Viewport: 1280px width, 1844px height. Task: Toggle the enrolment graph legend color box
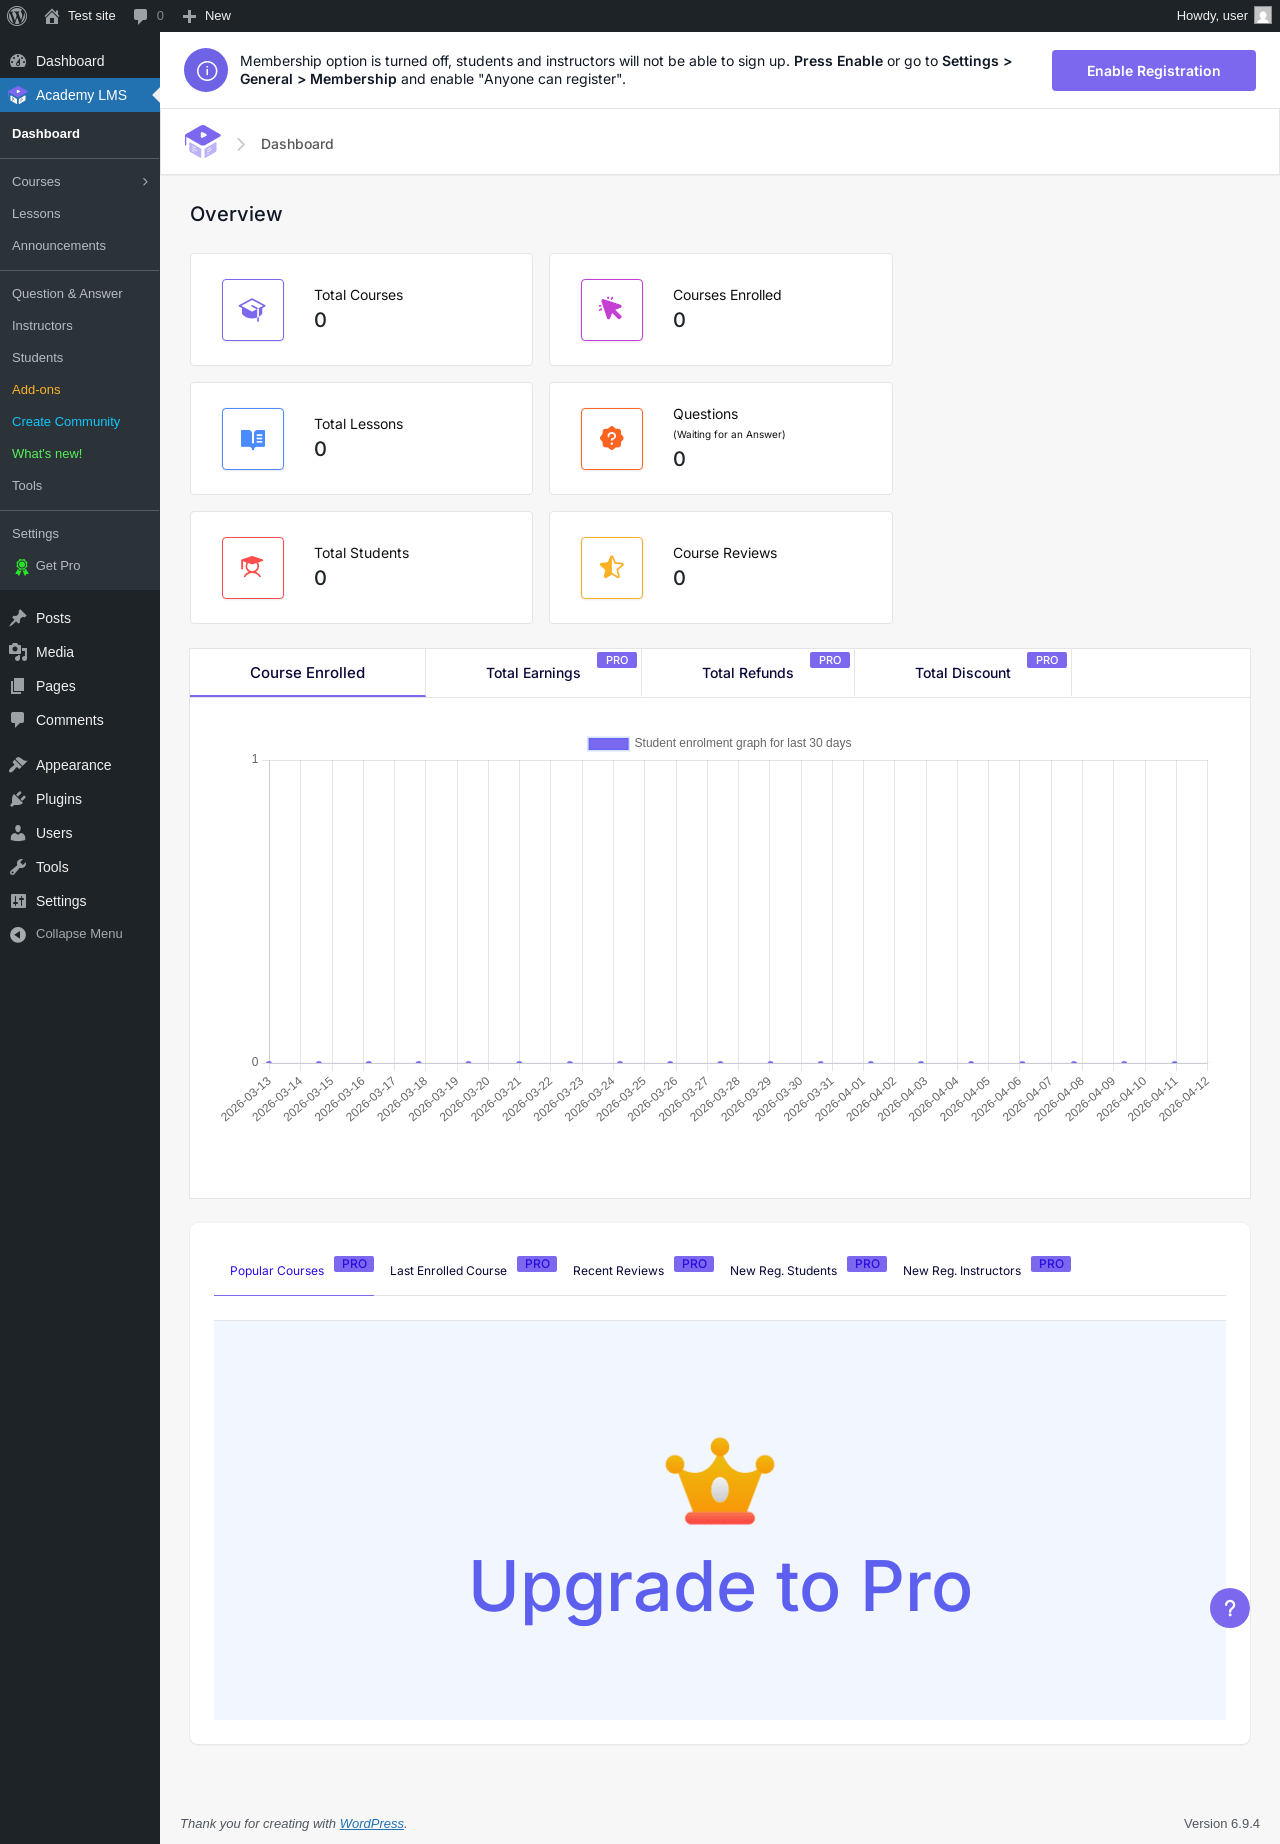[608, 743]
